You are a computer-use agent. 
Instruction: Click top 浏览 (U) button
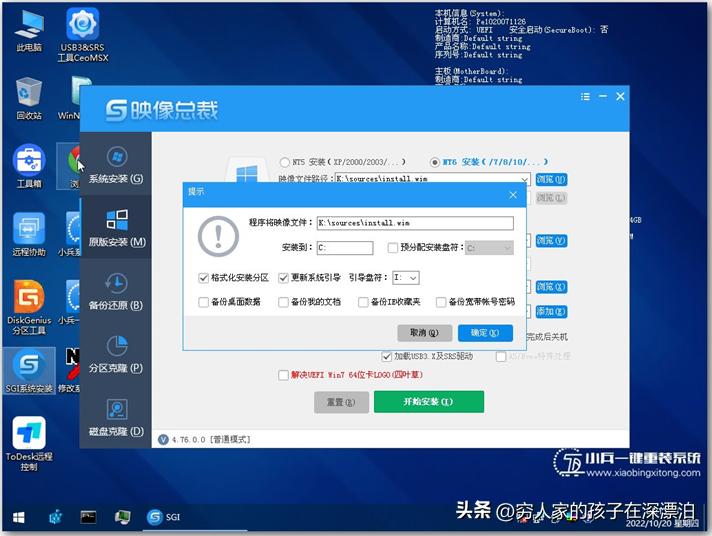(551, 179)
